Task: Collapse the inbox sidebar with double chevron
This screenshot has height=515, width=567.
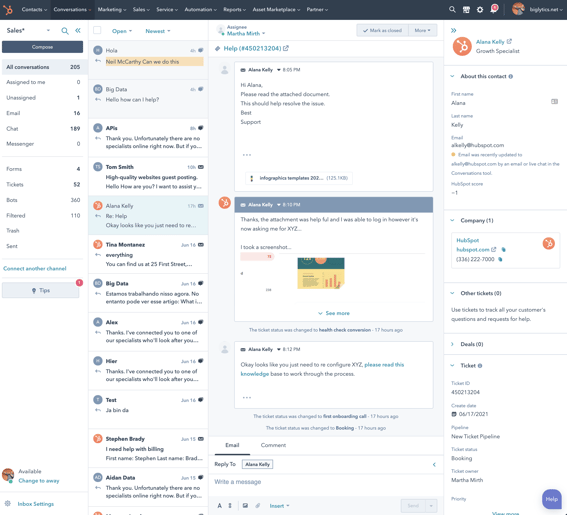Action: coord(78,31)
